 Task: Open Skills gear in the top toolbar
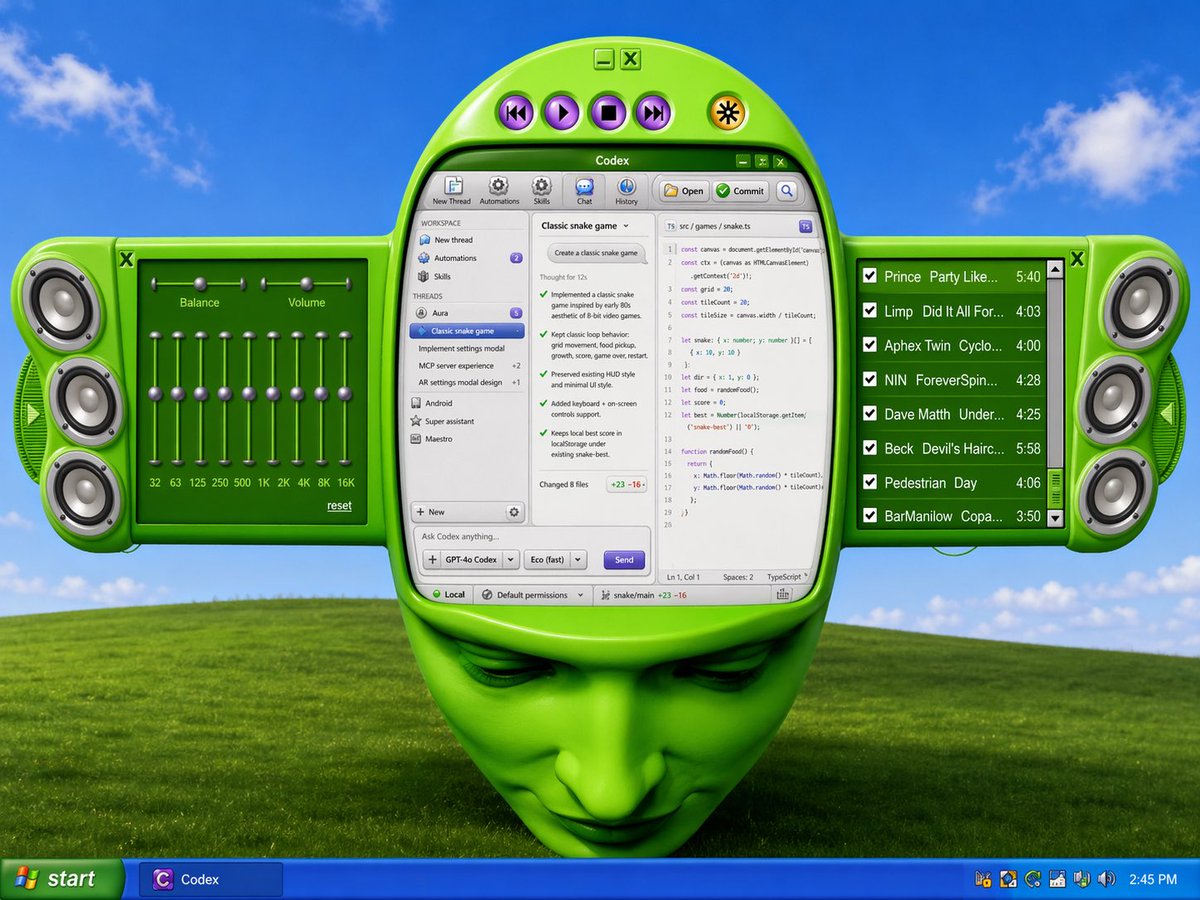541,189
